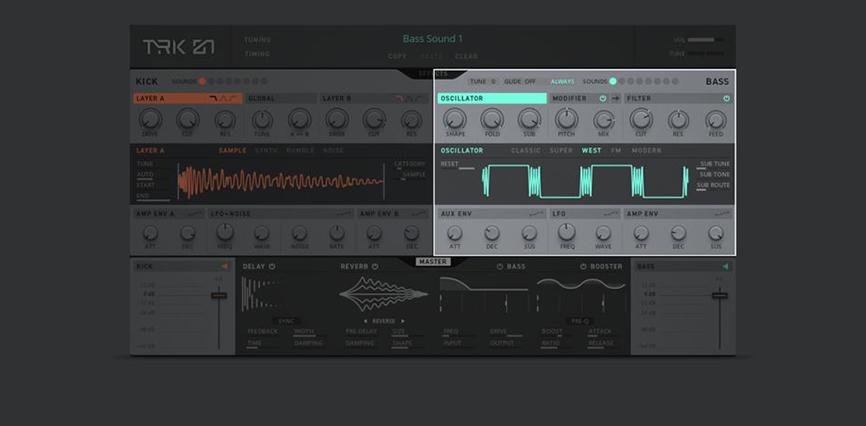Open the GLIDE OFF setting
866x426 pixels.
click(x=520, y=81)
